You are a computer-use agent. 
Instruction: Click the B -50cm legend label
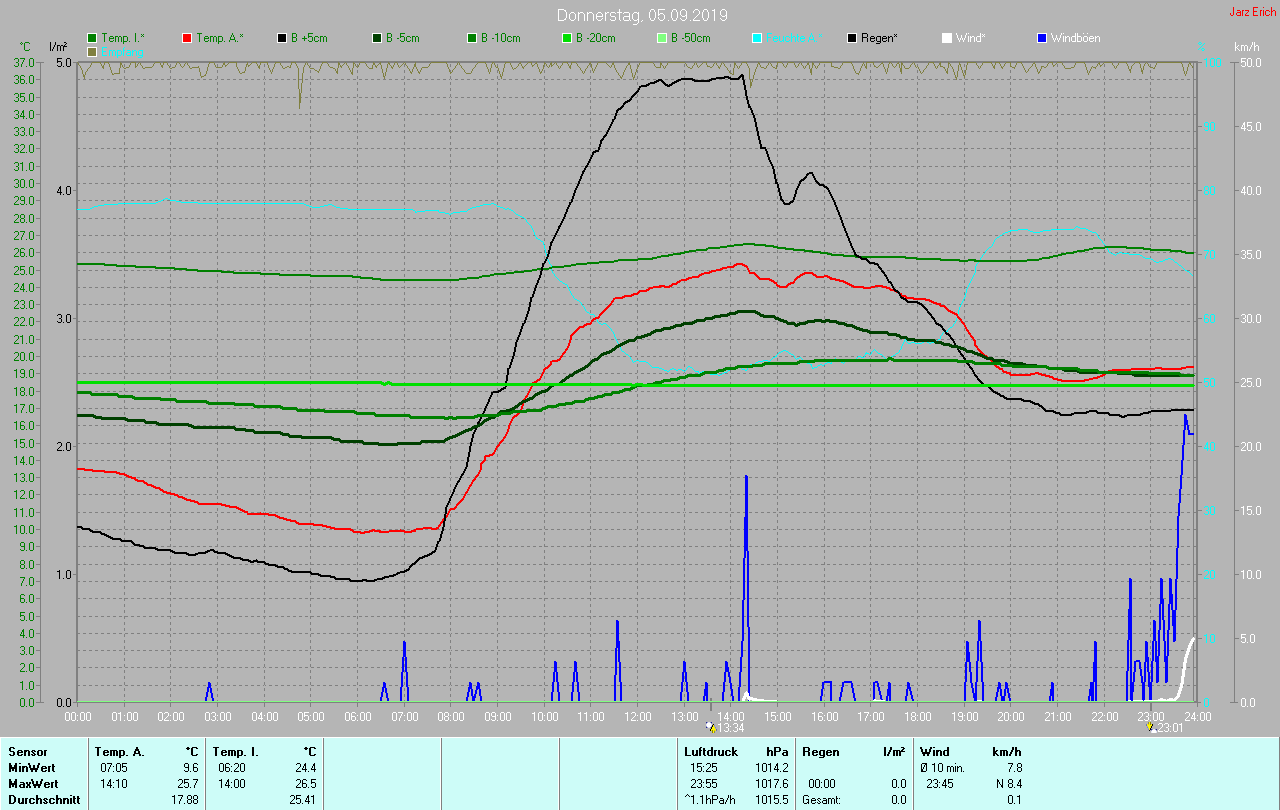pyautogui.click(x=693, y=38)
